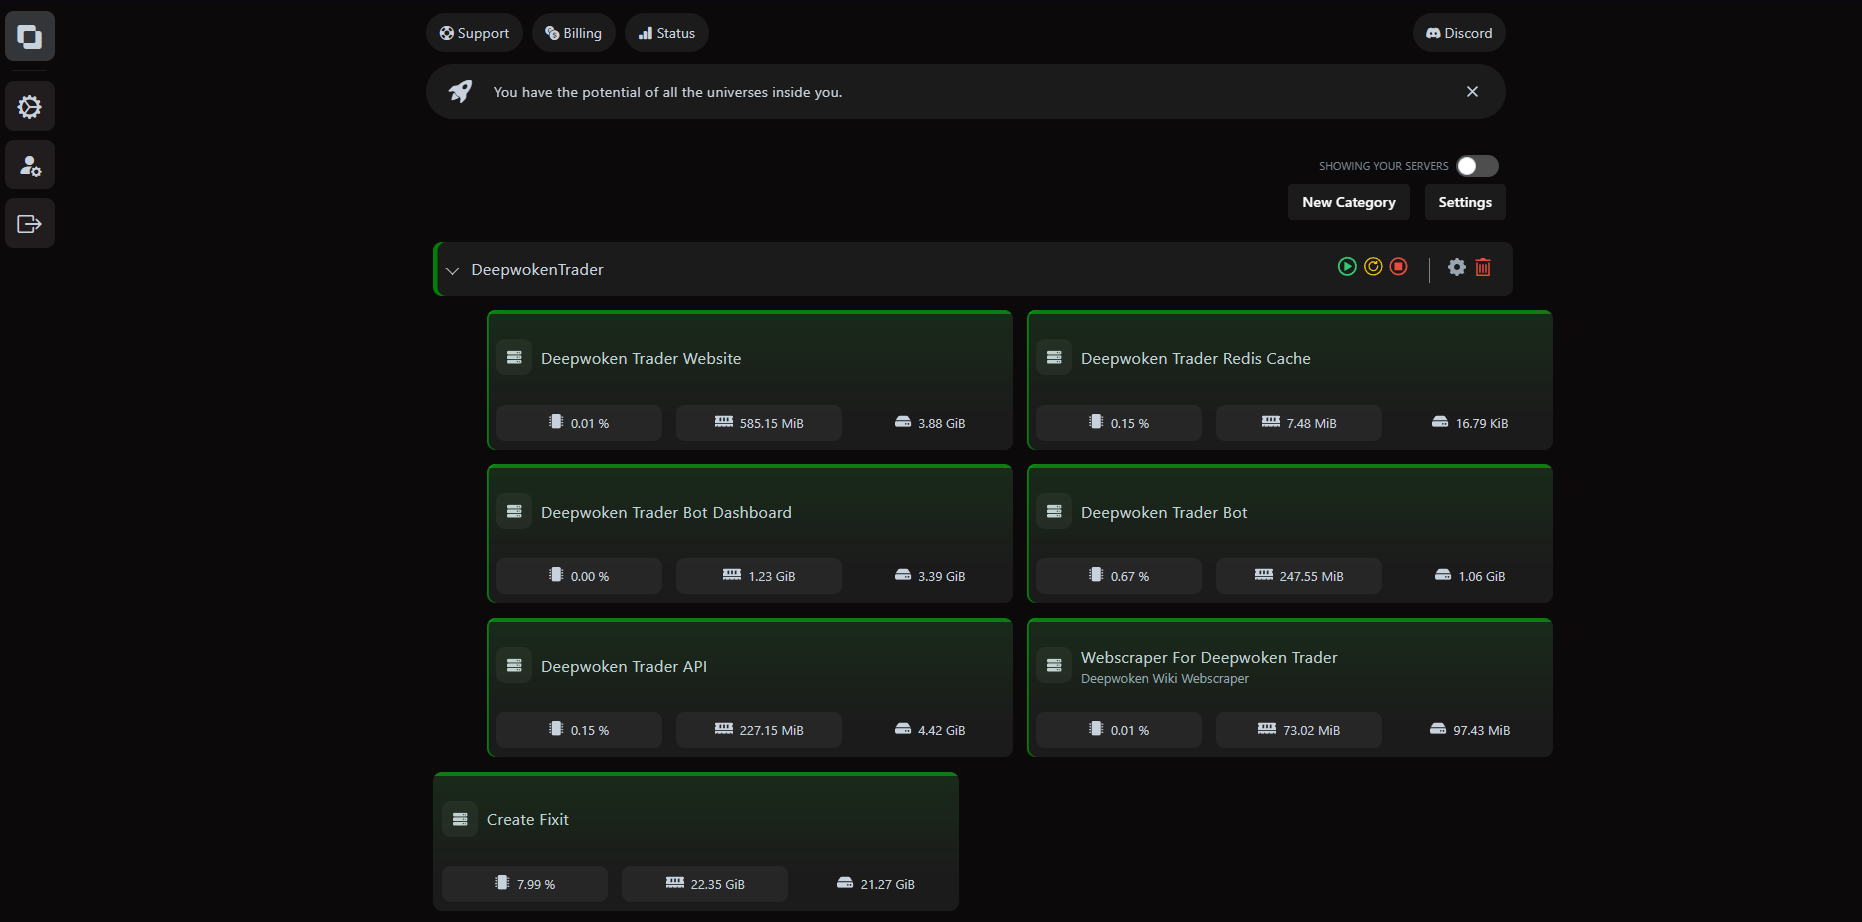Click the rocket icon in banner
The height and width of the screenshot is (922, 1862).
point(460,92)
